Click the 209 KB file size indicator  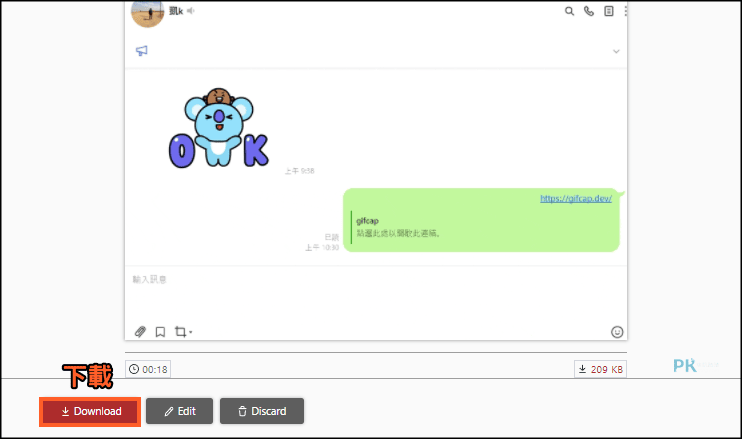(601, 369)
